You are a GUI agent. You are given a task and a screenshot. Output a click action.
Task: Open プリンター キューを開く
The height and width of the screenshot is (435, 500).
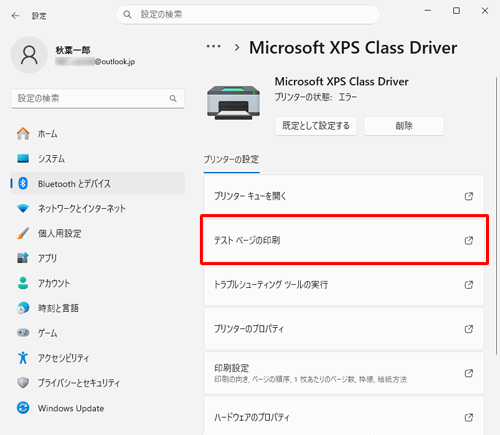344,196
